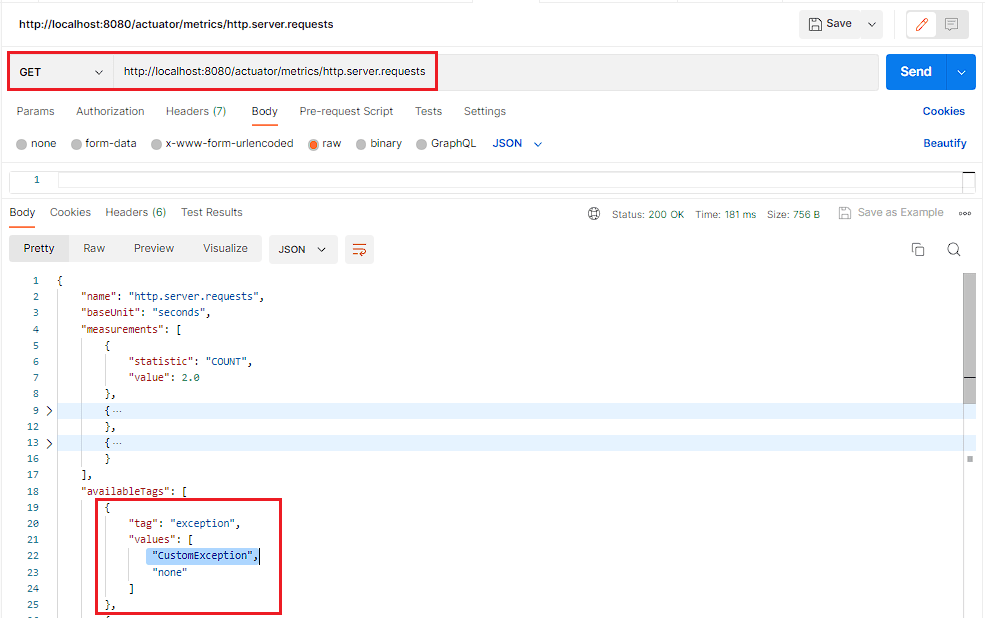Open search in the response viewer
The image size is (985, 618).
click(953, 249)
